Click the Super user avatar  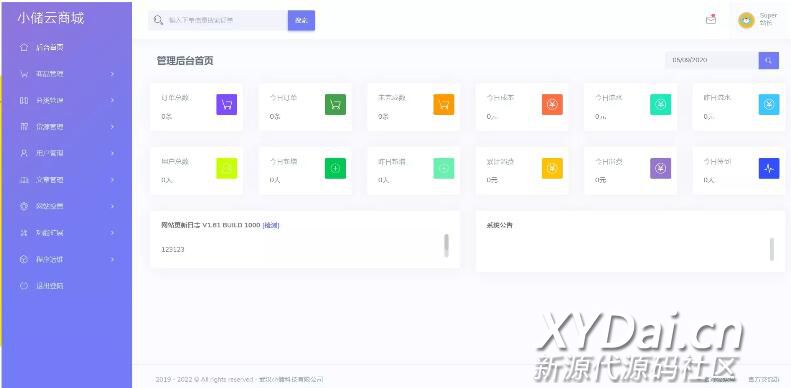coord(746,20)
